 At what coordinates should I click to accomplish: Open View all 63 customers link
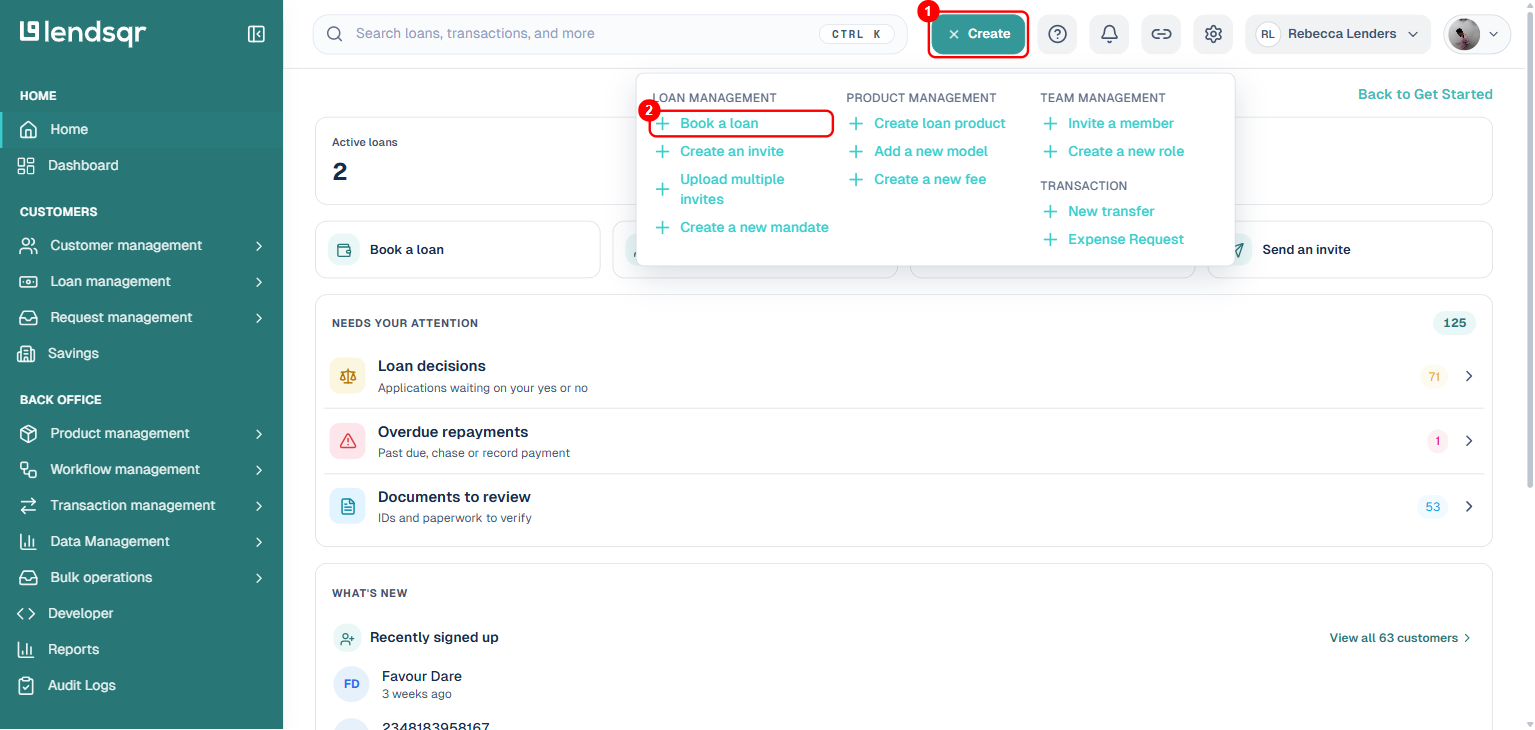(x=1400, y=638)
